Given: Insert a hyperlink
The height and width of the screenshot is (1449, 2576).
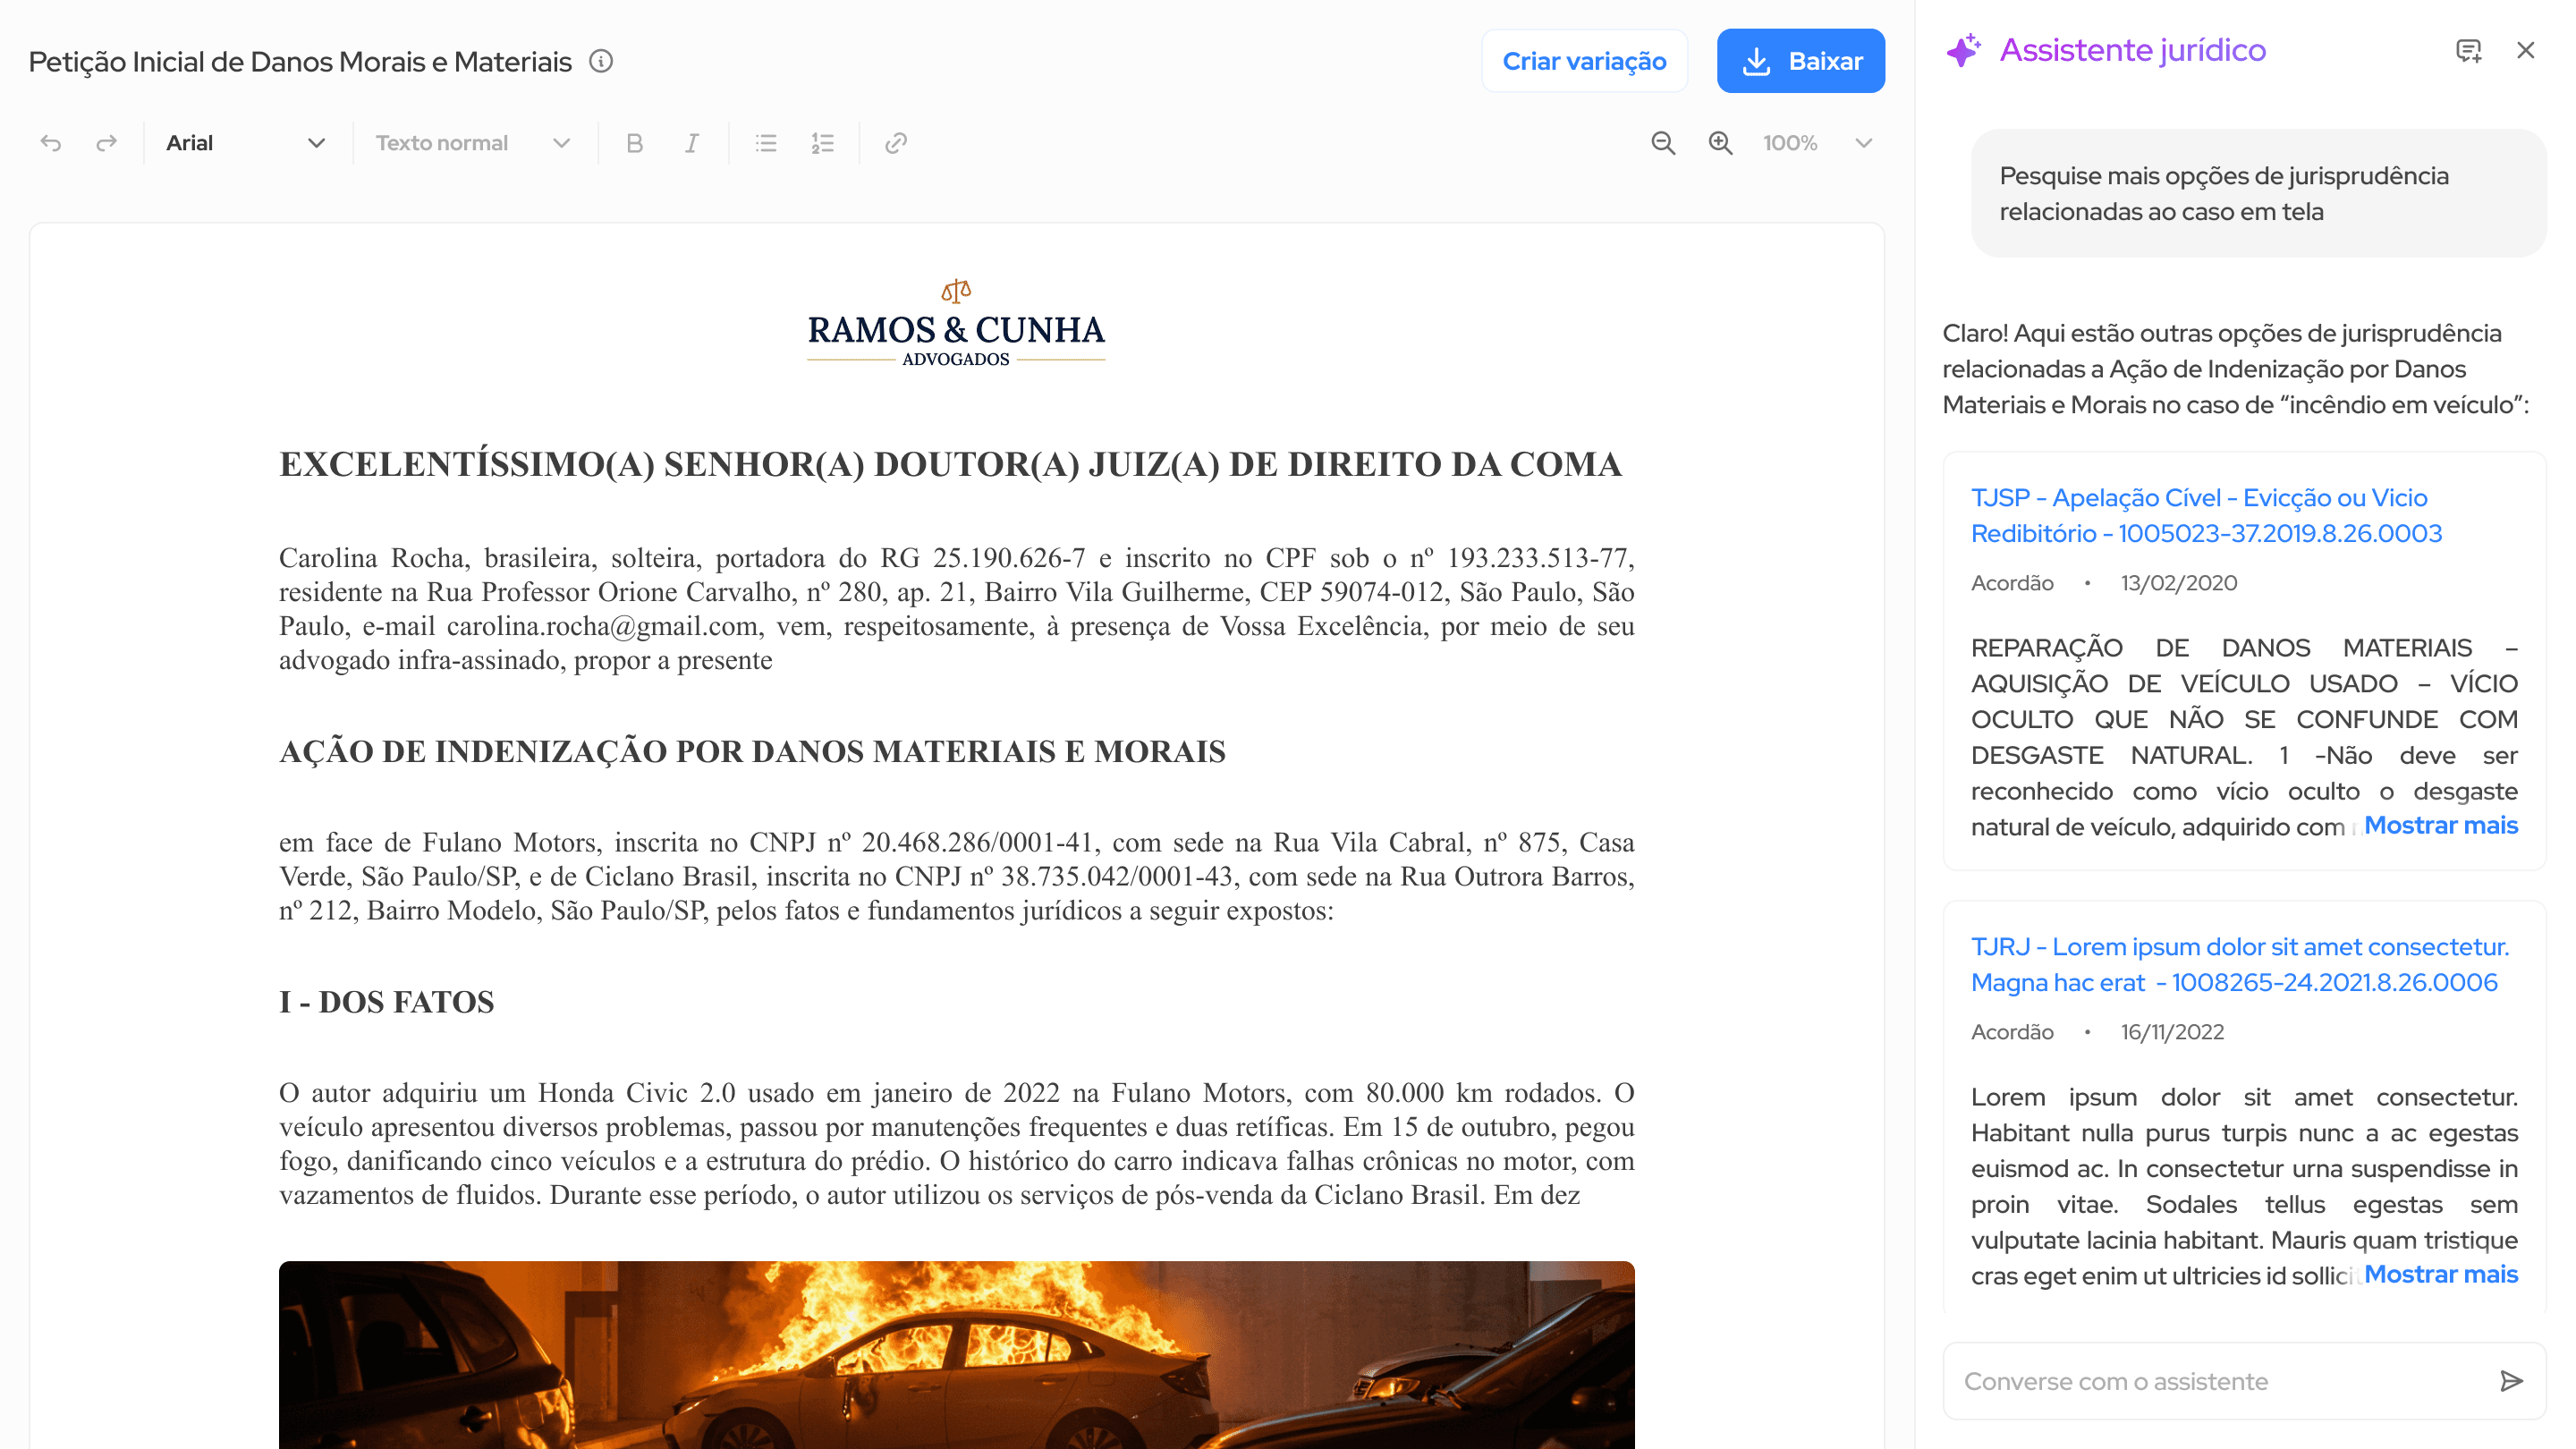Looking at the screenshot, I should tap(896, 143).
